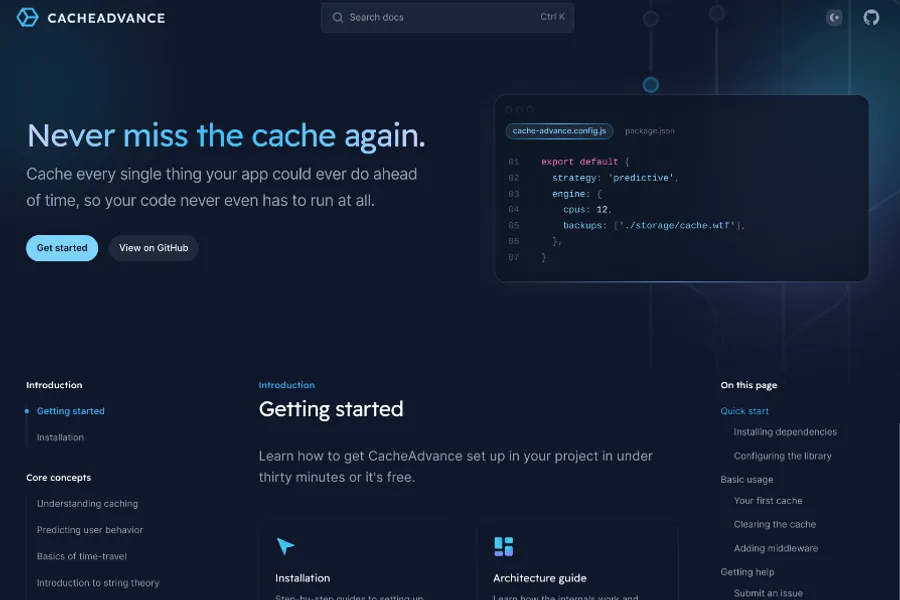Toggle the dark/light theme switcher
The height and width of the screenshot is (600, 900).
pyautogui.click(x=834, y=17)
